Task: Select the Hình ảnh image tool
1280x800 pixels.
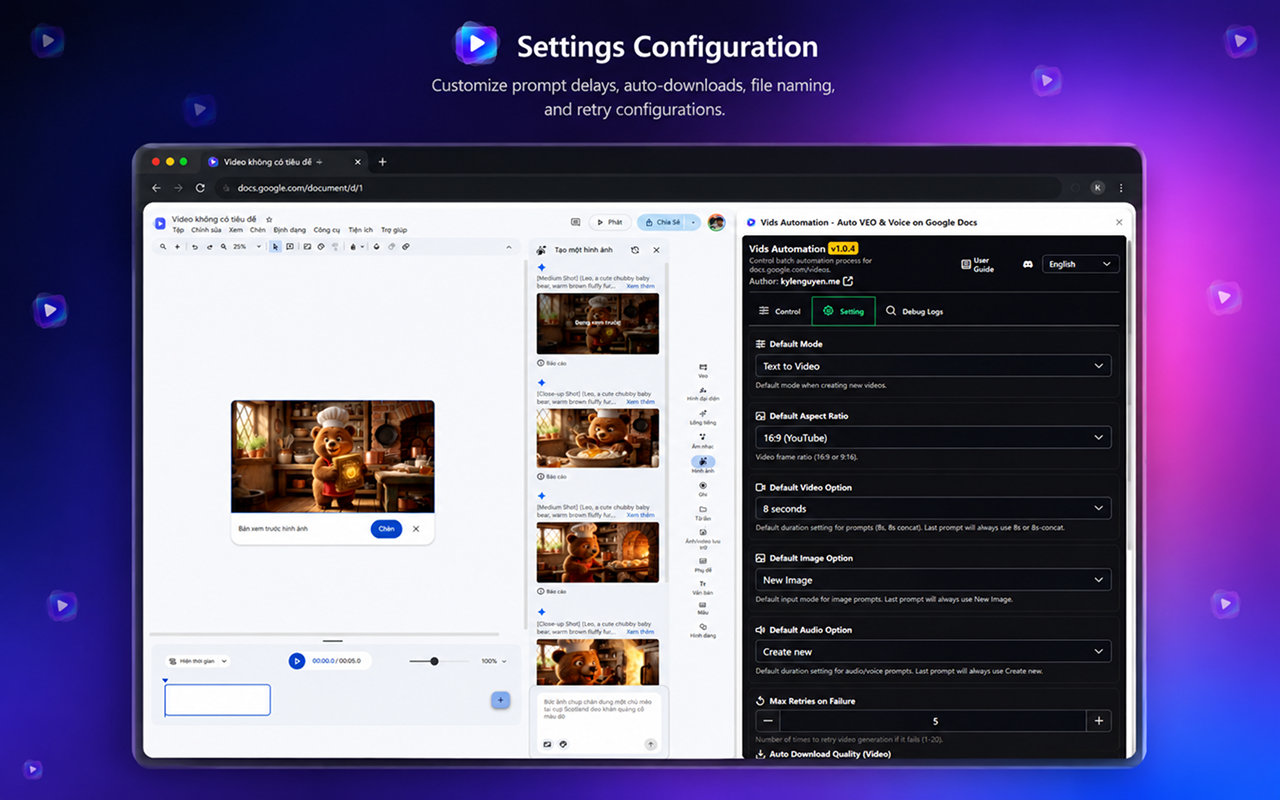Action: point(703,465)
